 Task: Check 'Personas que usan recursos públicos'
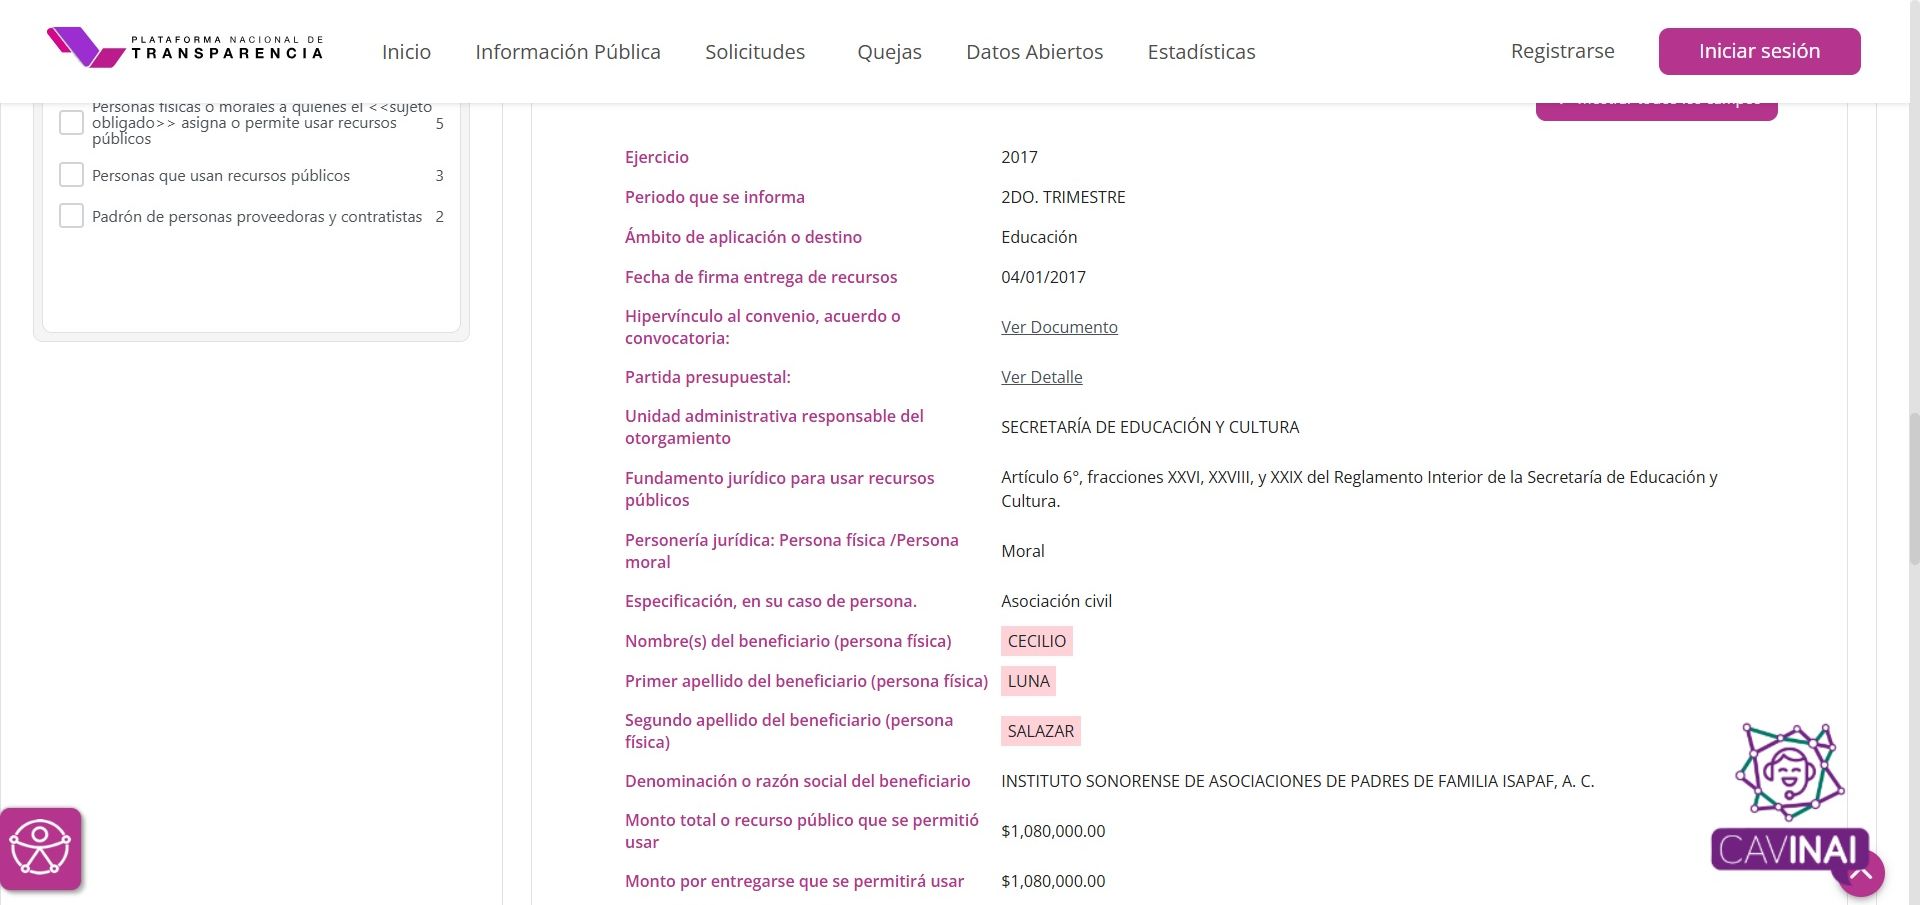click(x=71, y=175)
